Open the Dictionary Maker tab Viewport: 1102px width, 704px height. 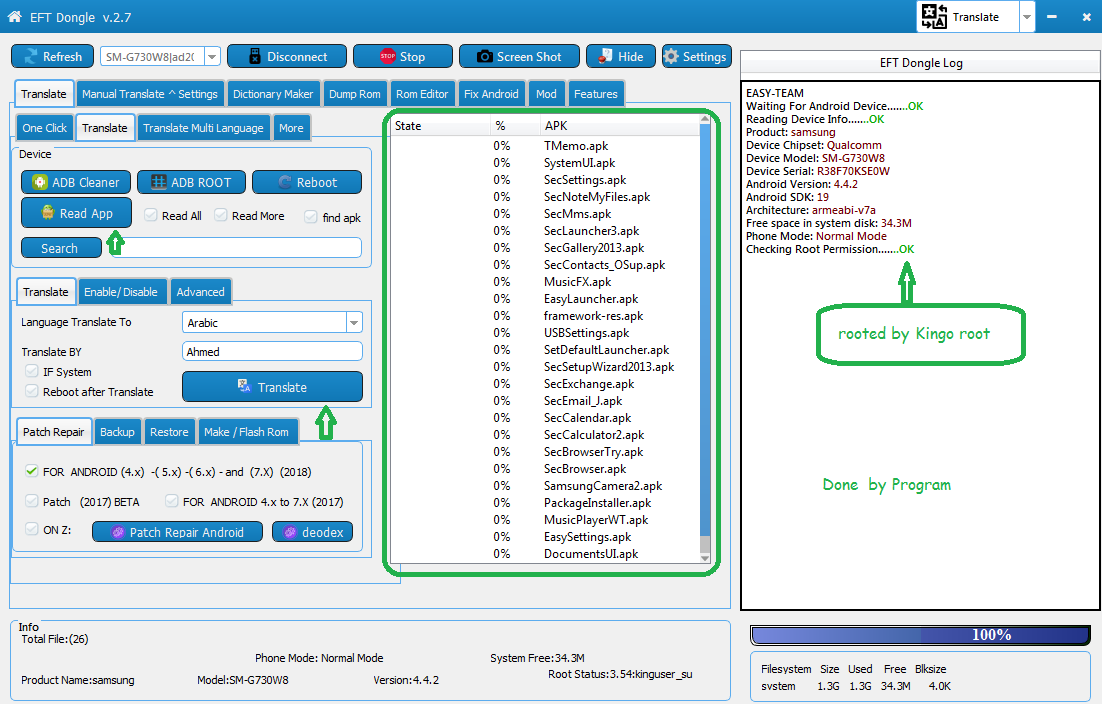(x=273, y=94)
